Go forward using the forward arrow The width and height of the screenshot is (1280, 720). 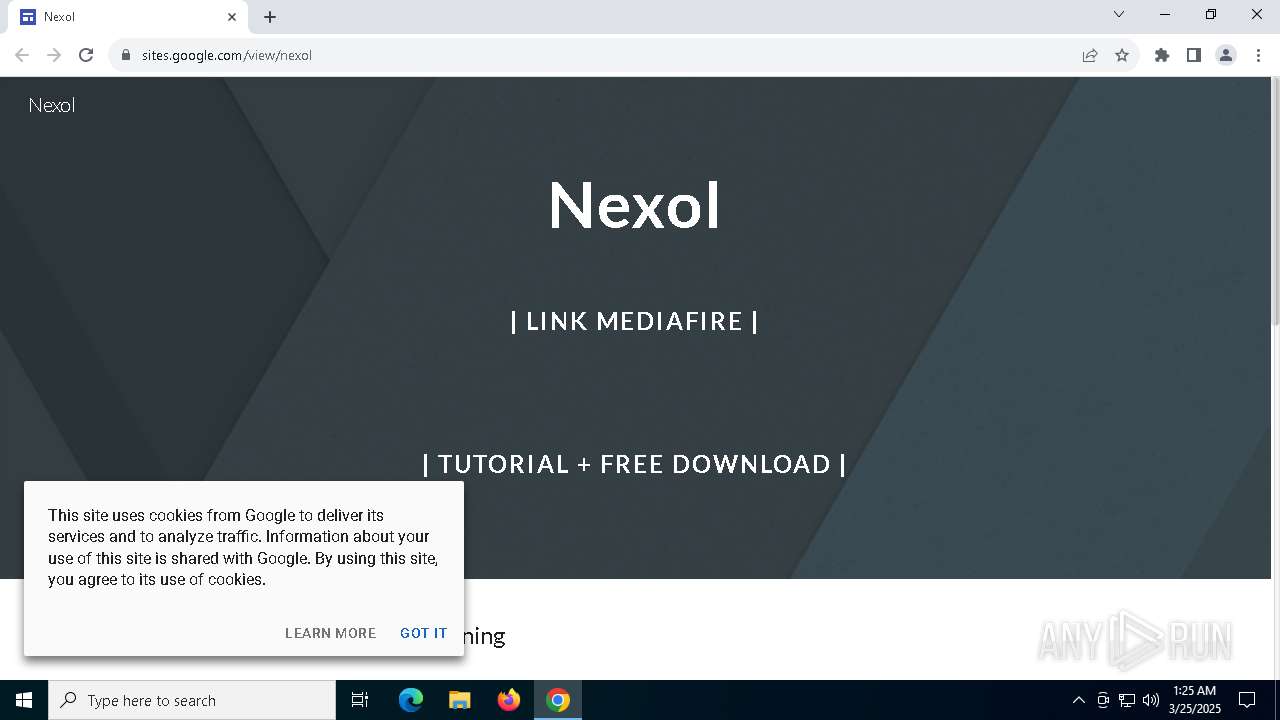(54, 55)
